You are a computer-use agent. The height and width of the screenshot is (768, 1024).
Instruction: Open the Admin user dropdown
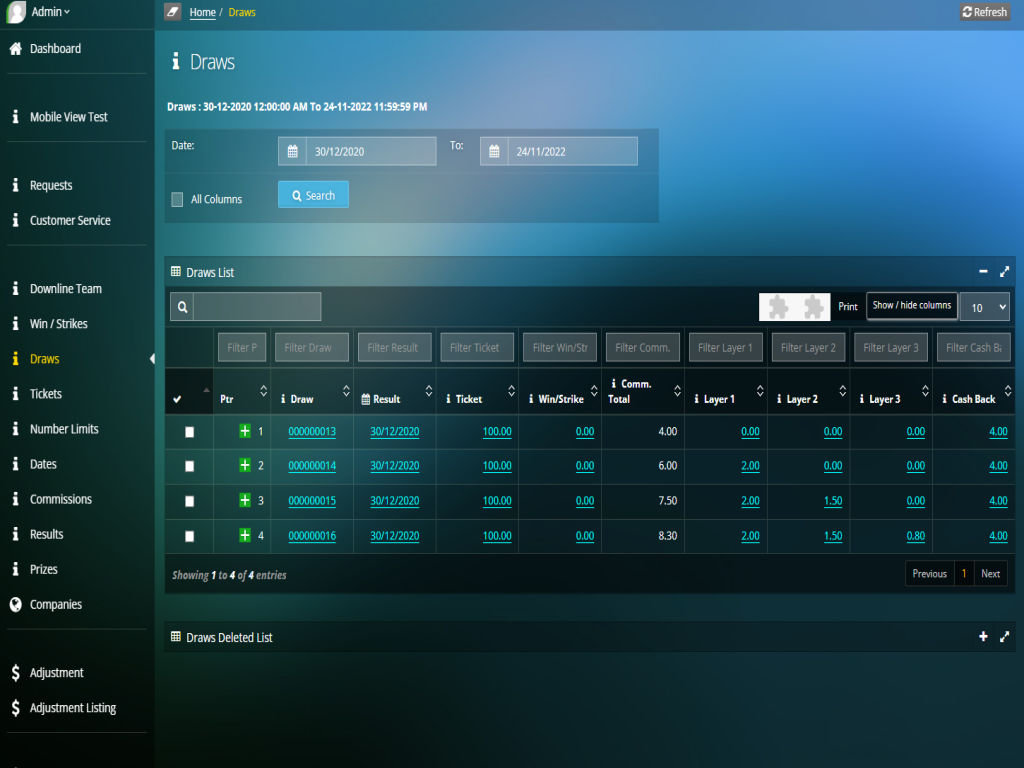point(49,12)
